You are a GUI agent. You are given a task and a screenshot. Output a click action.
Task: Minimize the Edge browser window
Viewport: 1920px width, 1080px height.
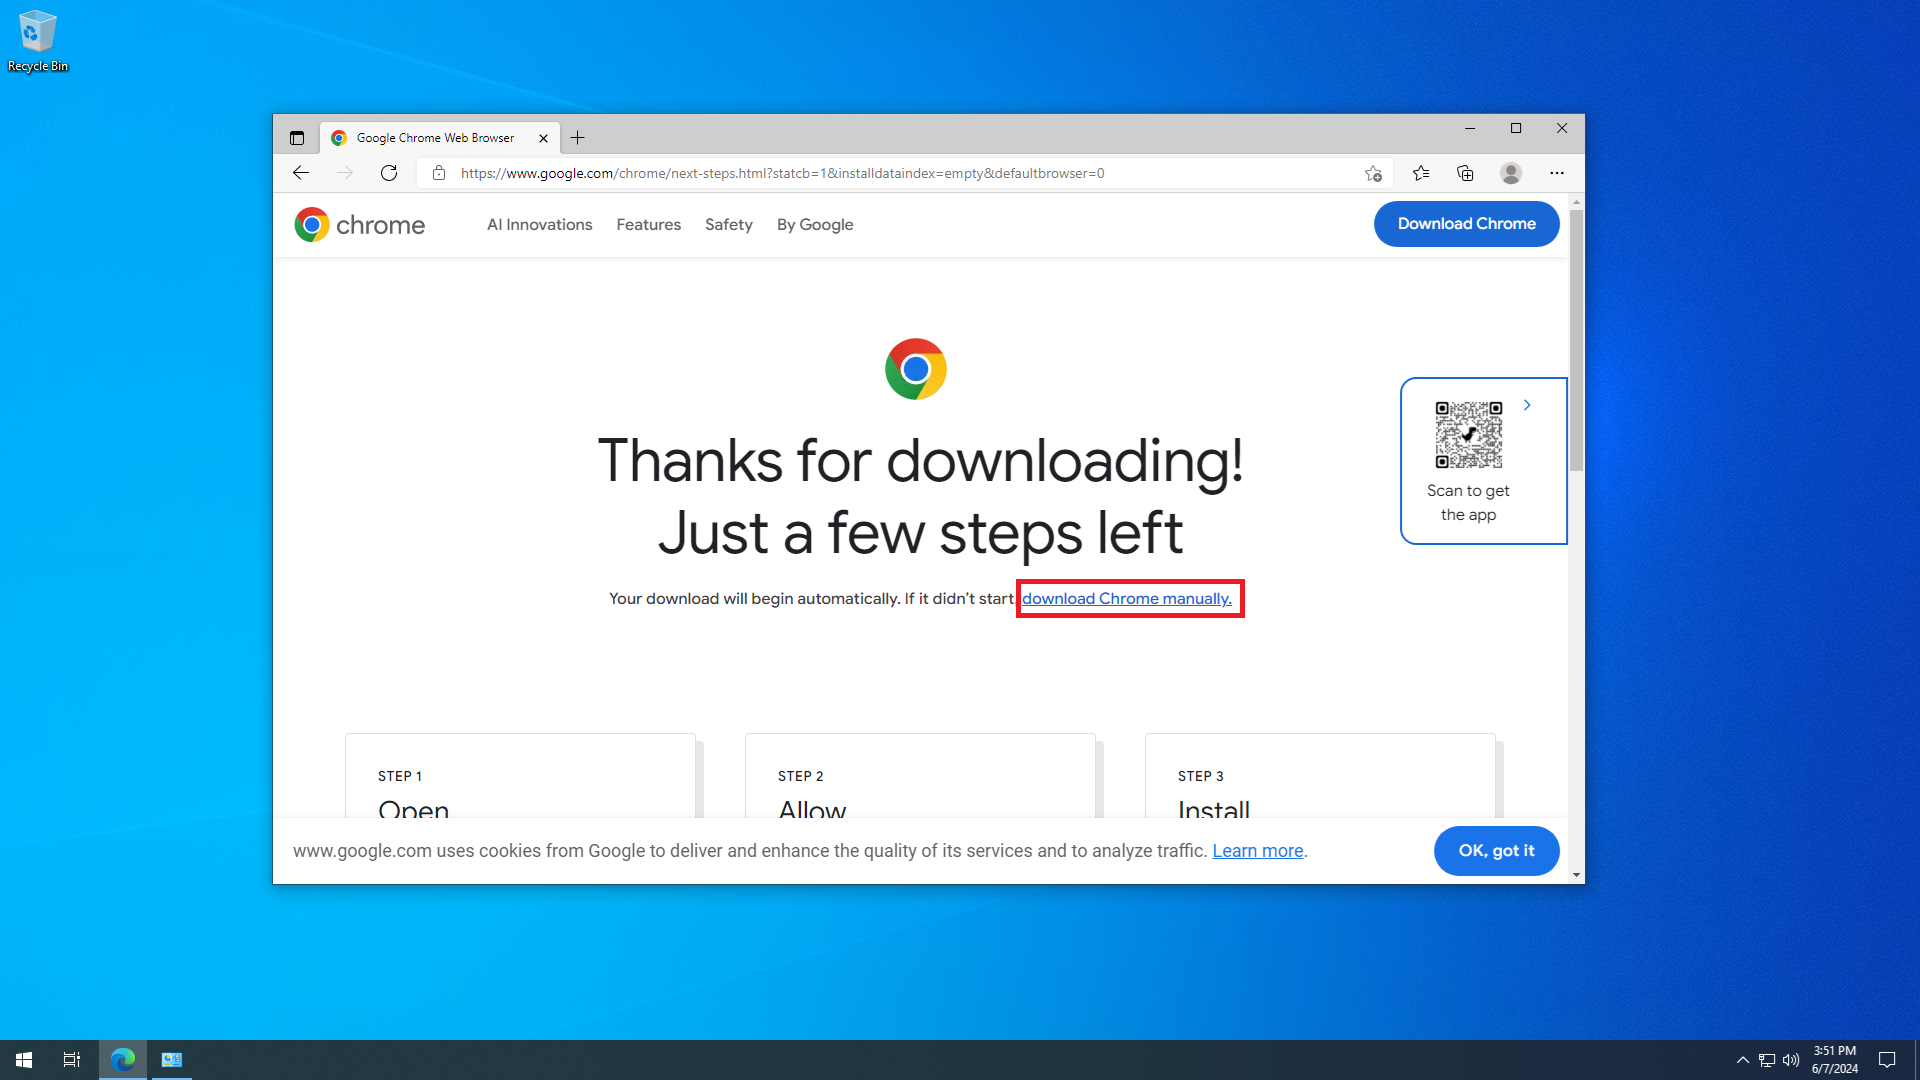[x=1470, y=128]
